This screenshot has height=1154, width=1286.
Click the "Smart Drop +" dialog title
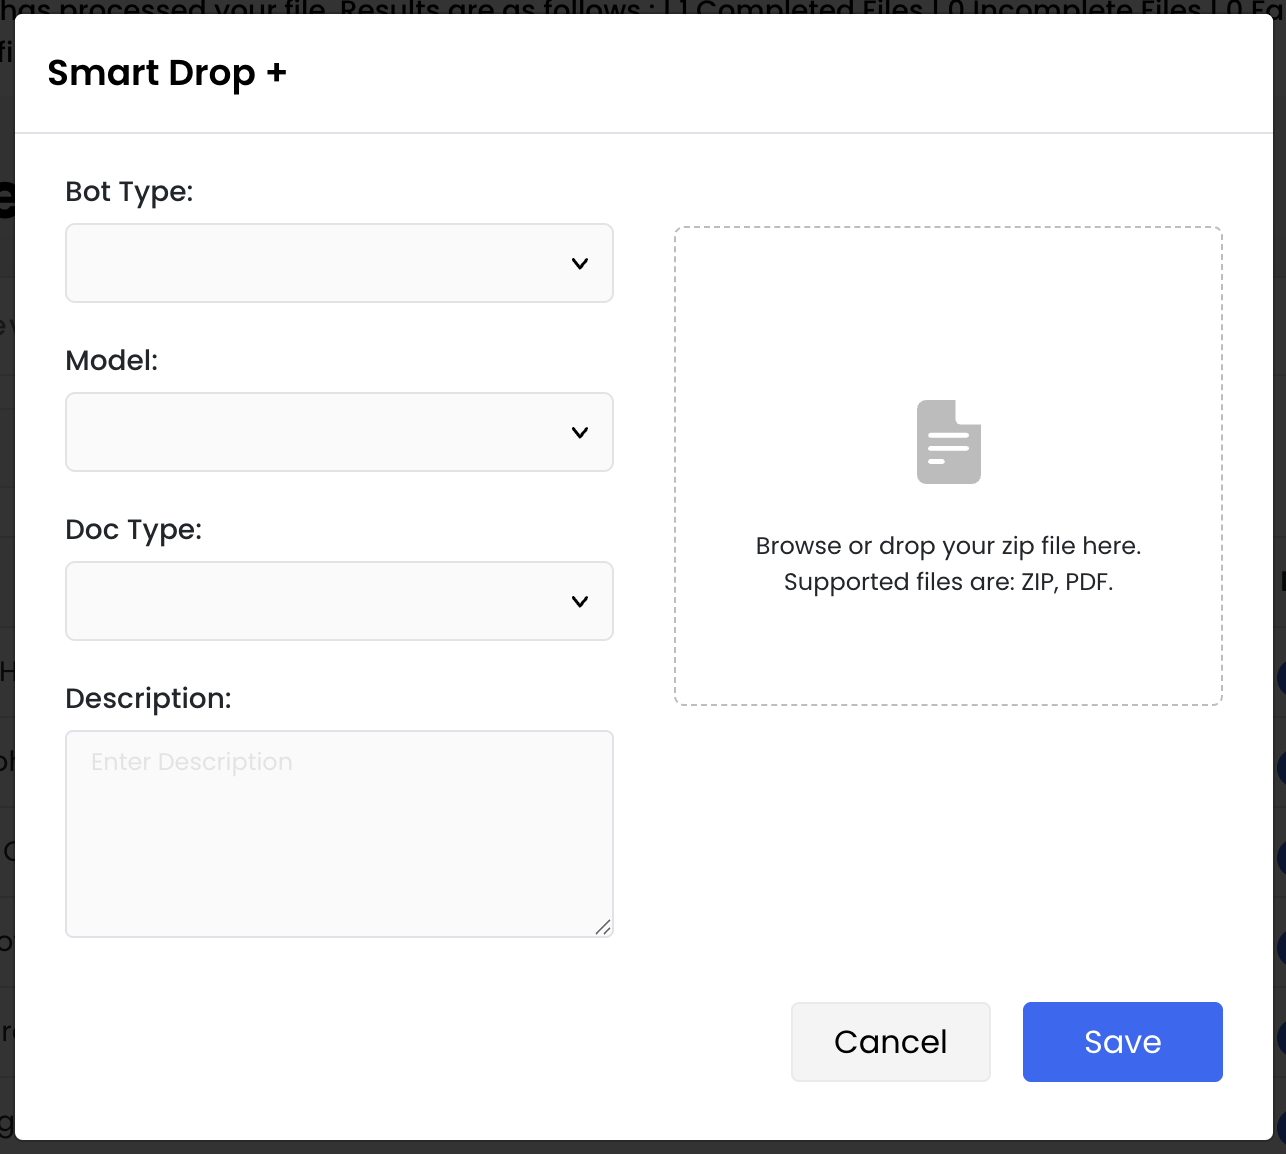click(167, 74)
